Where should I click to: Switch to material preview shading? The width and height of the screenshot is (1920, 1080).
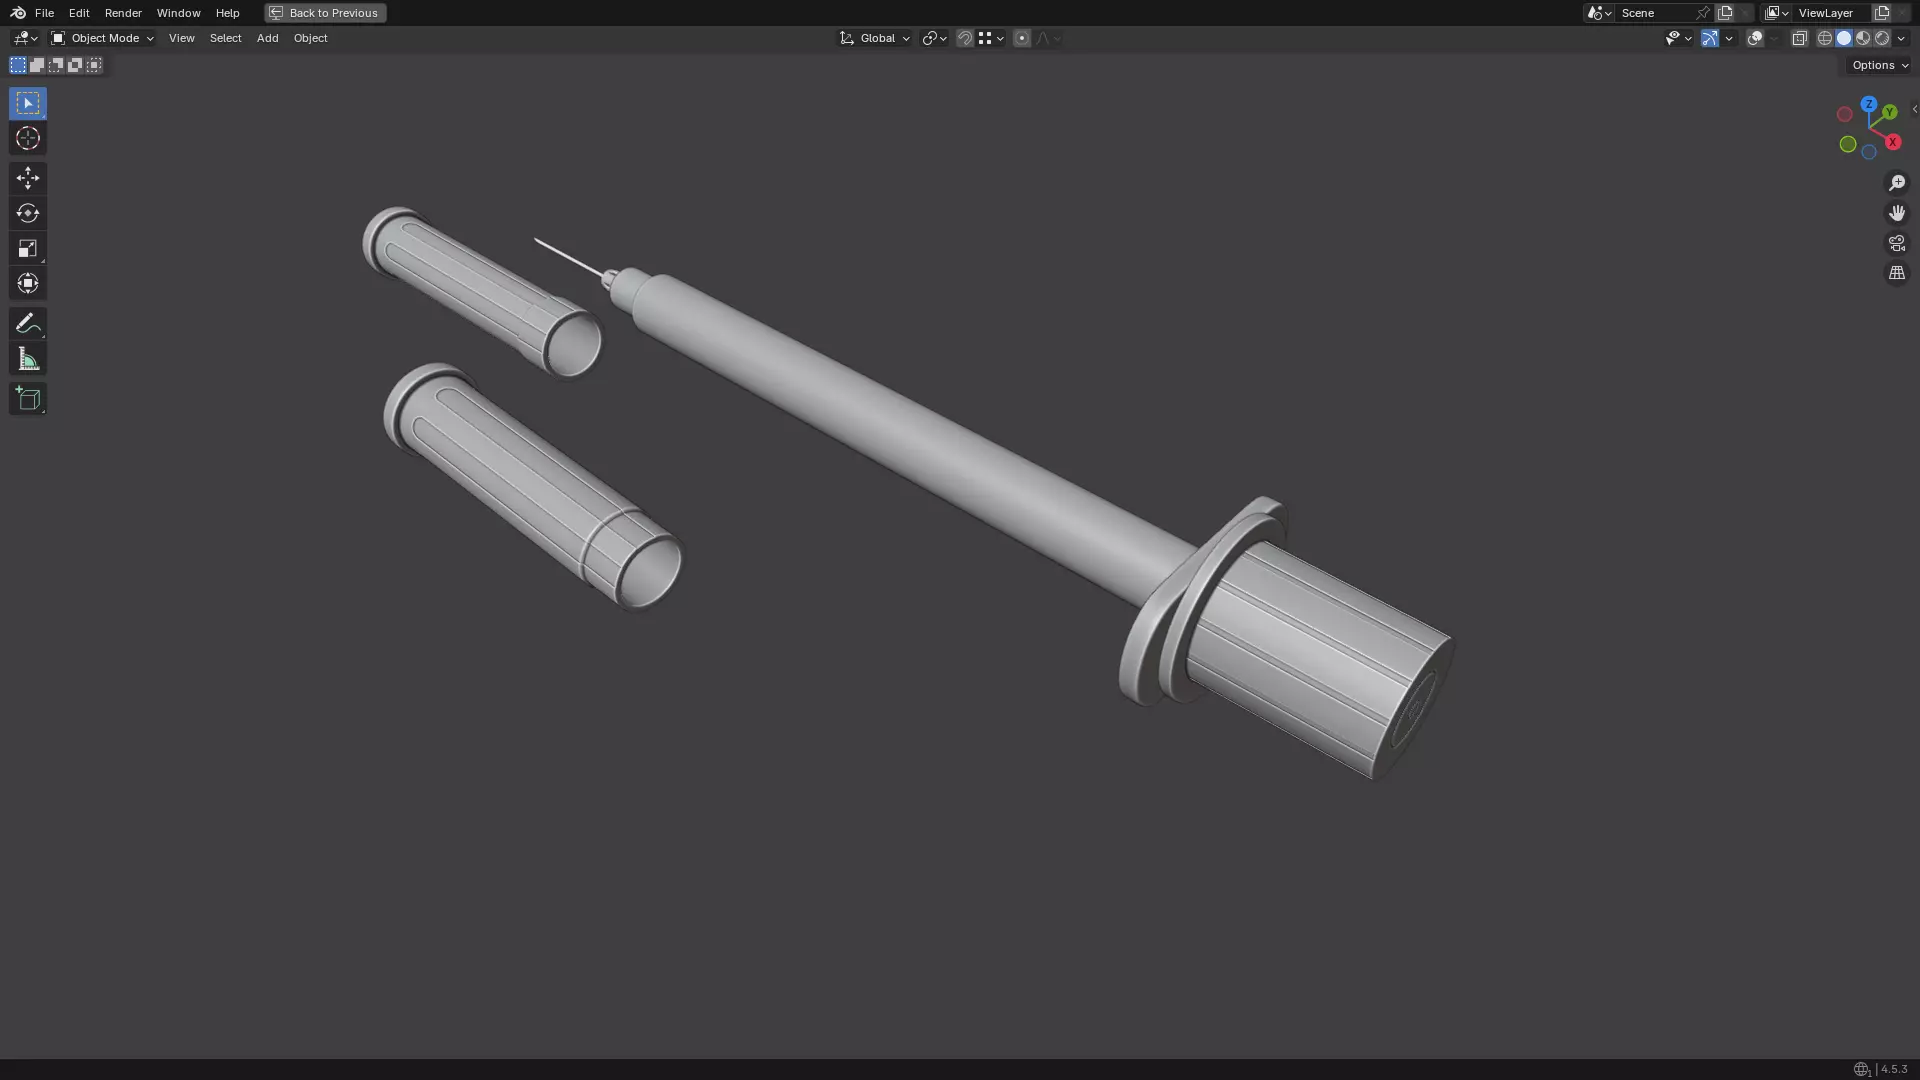1863,38
